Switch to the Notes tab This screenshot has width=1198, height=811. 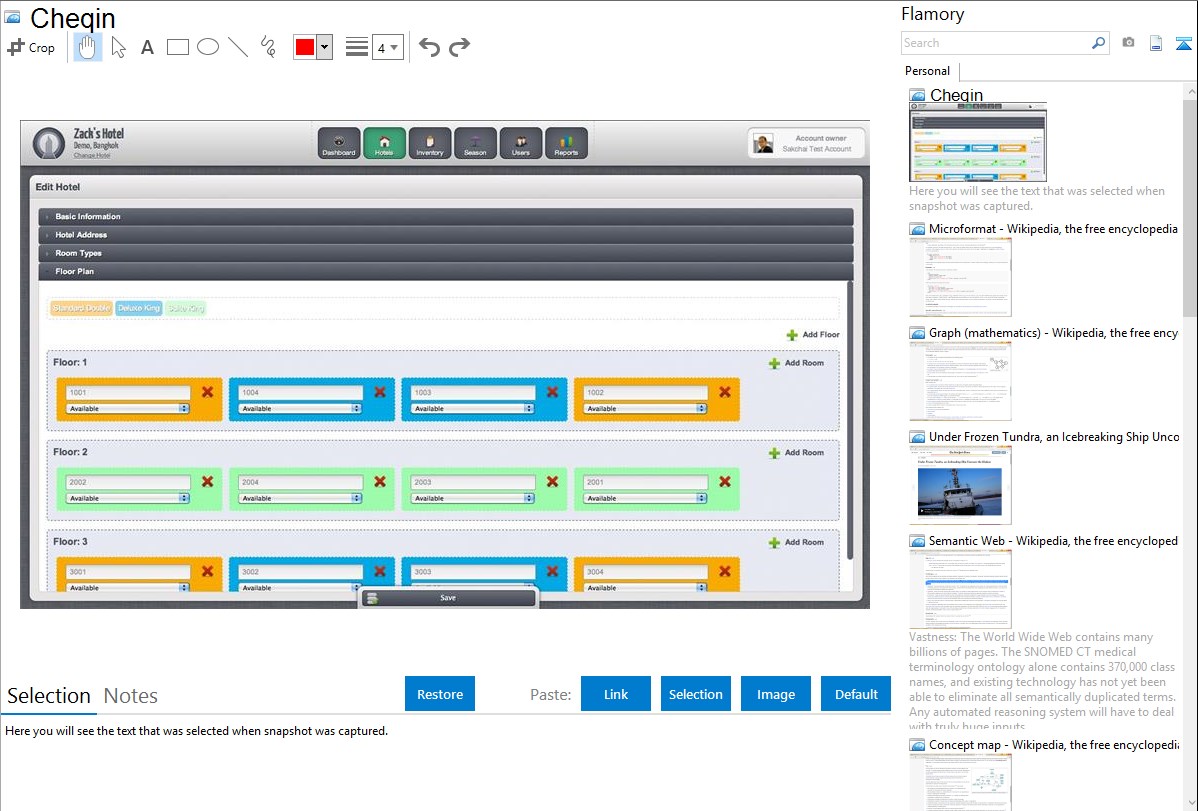click(x=131, y=696)
